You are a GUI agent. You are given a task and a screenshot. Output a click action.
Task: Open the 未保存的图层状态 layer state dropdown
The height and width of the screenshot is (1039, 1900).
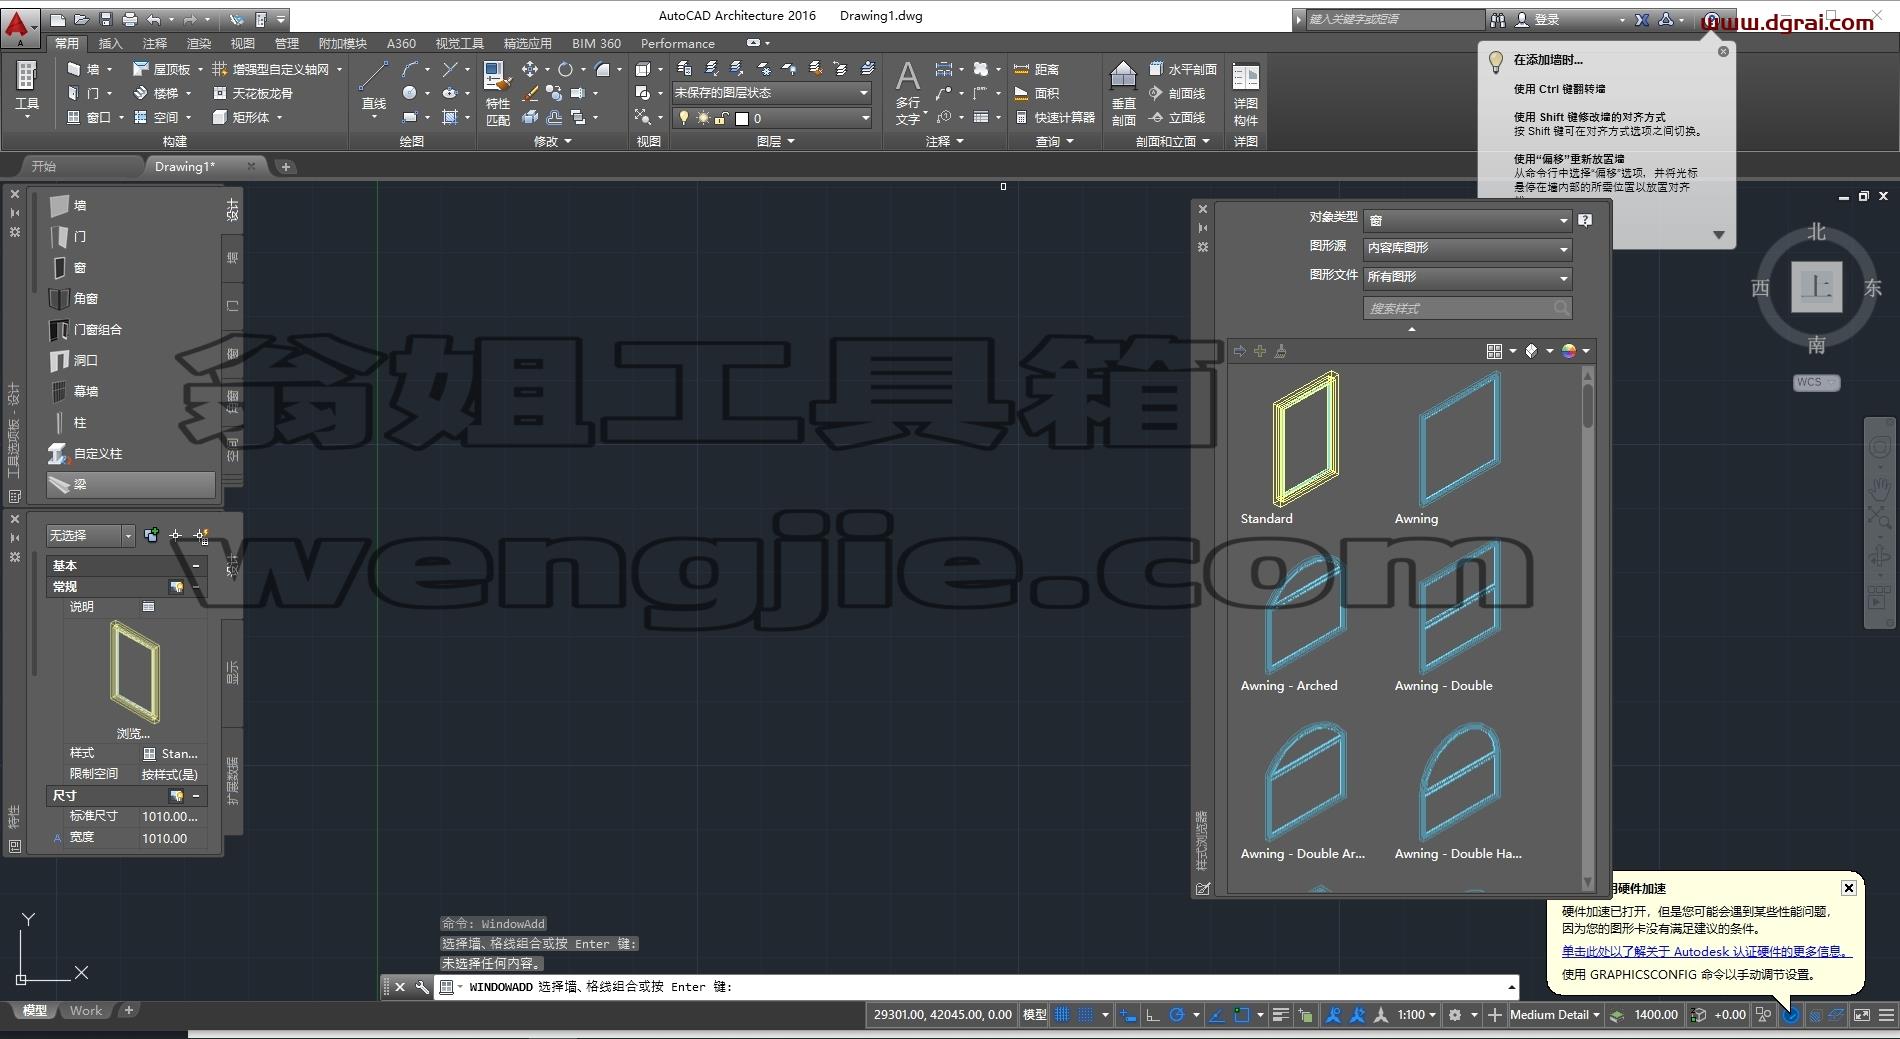[771, 93]
